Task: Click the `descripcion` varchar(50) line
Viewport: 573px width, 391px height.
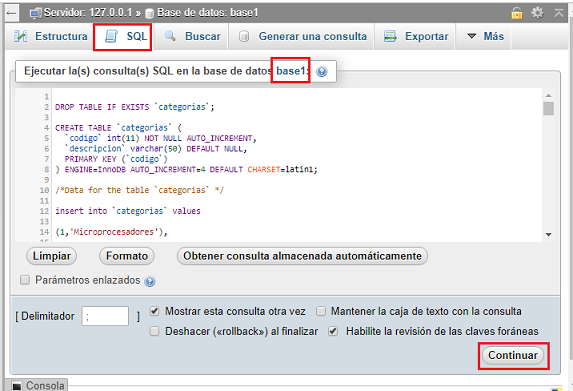Action: coord(156,149)
